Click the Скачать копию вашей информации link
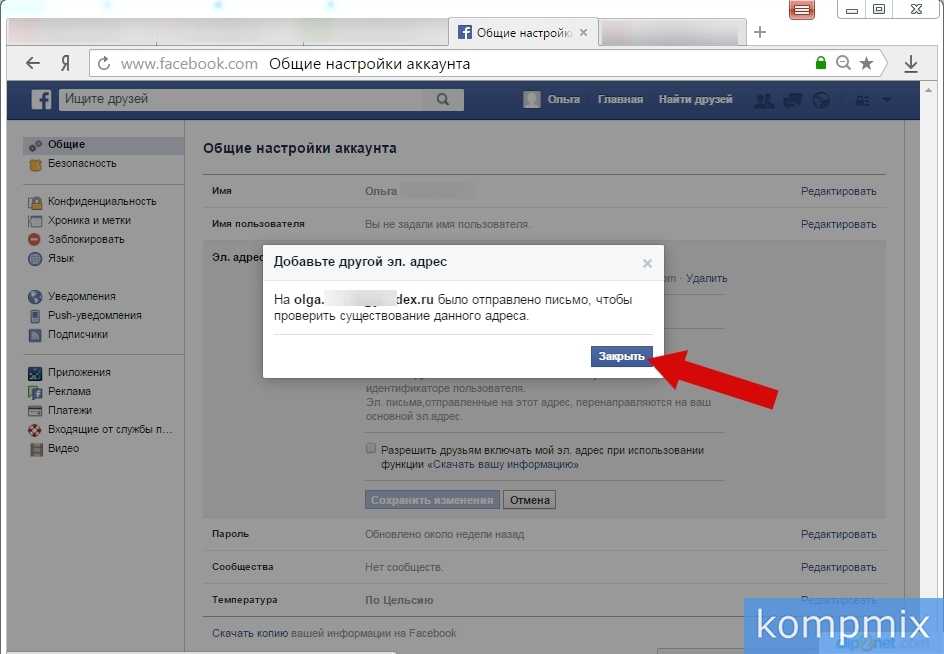 tap(334, 633)
